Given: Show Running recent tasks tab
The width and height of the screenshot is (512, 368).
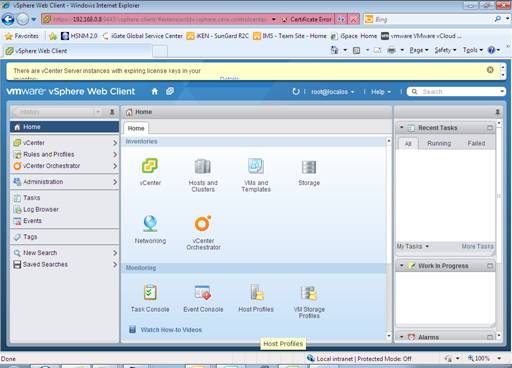Looking at the screenshot, I should tap(439, 143).
